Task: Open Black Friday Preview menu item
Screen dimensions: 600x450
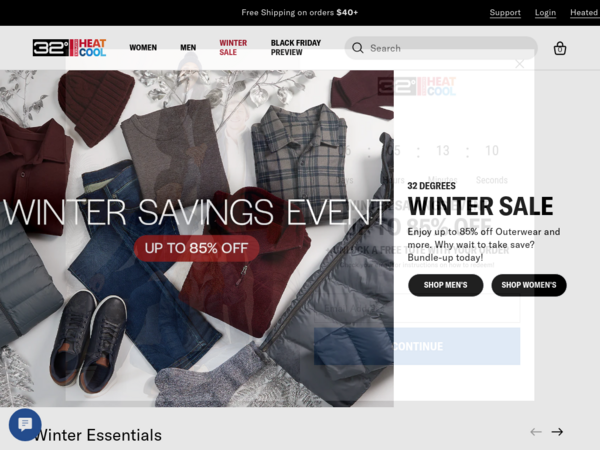Action: [x=296, y=47]
